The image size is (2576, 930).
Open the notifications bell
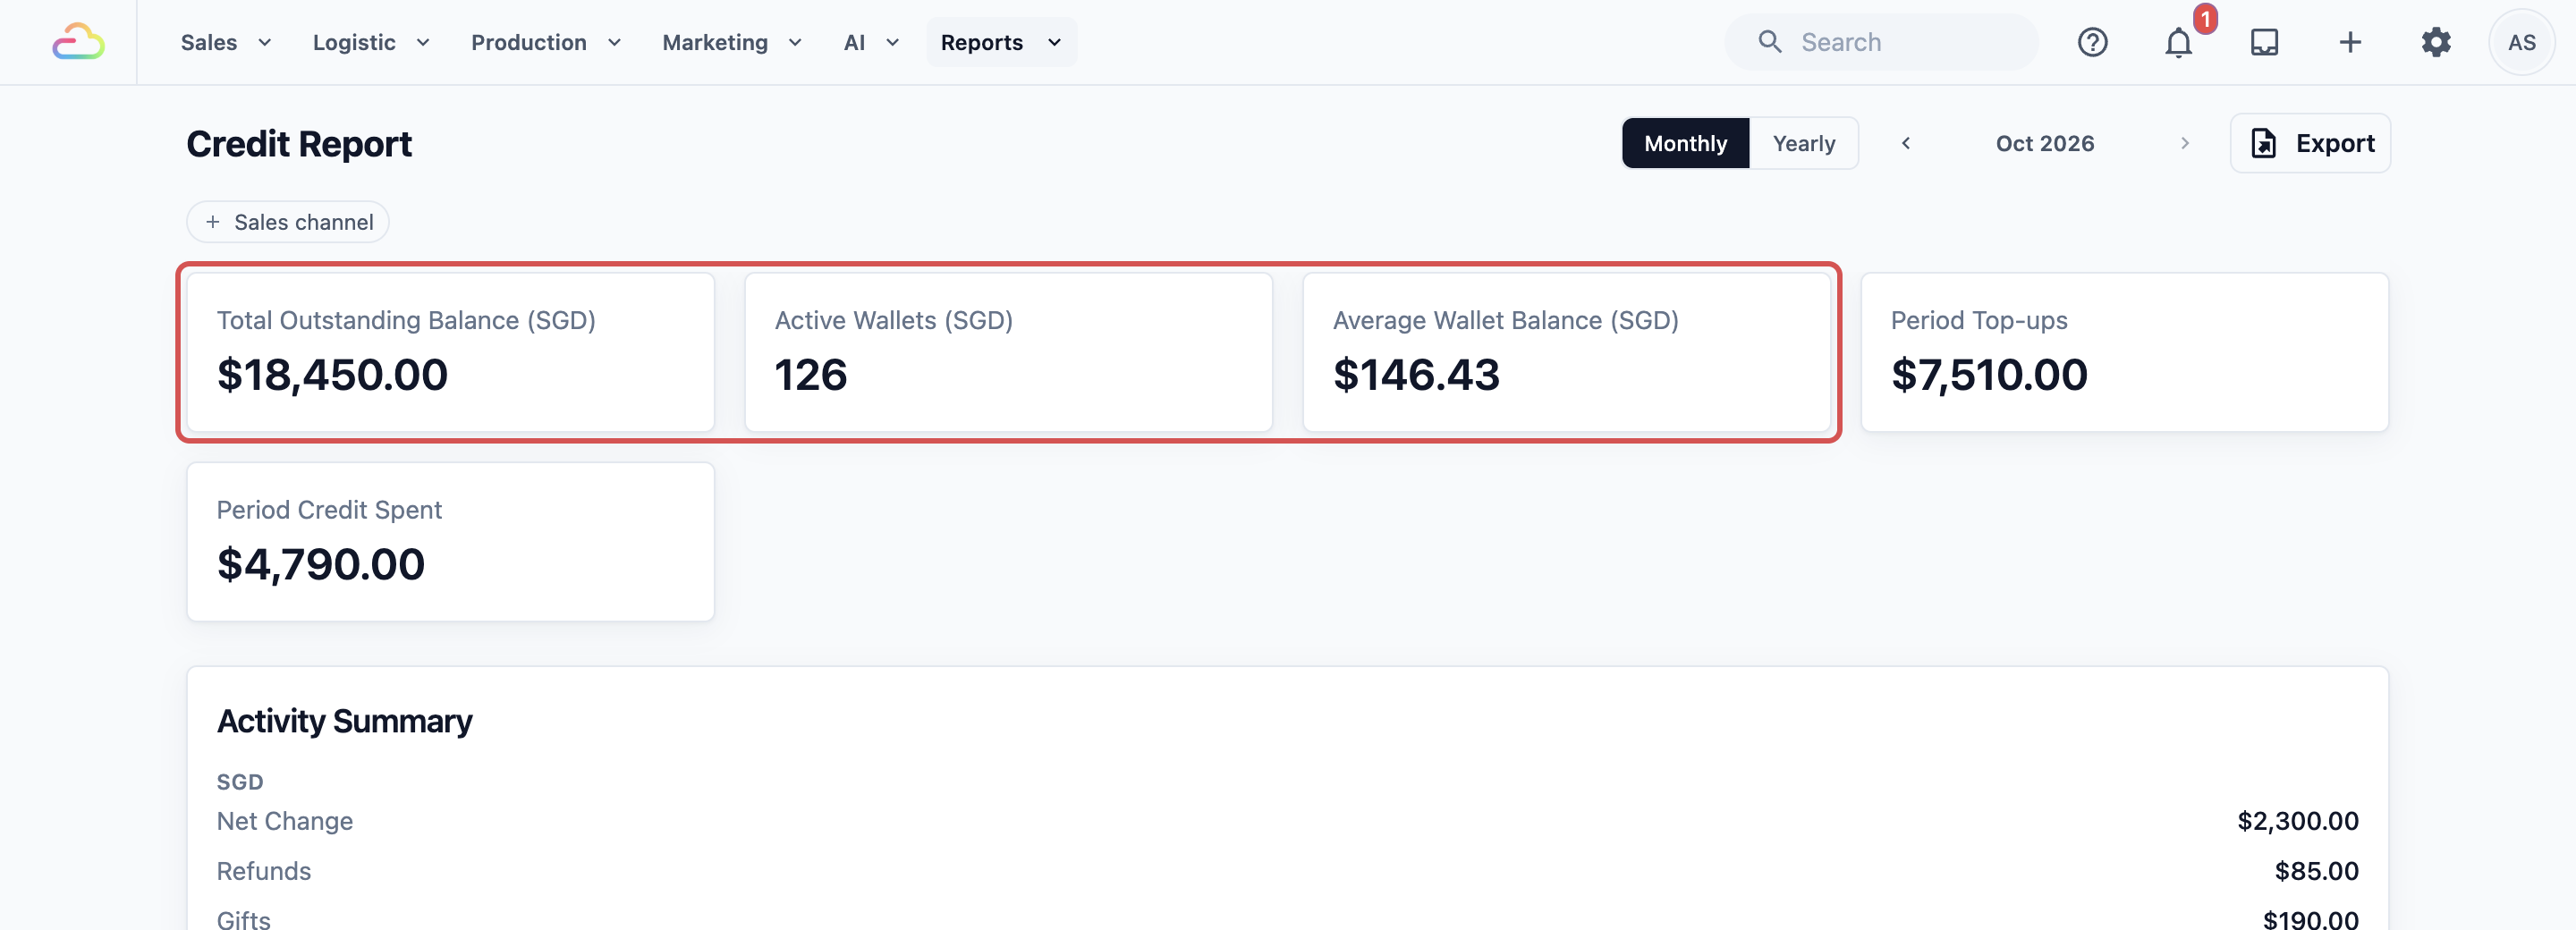(x=2178, y=43)
